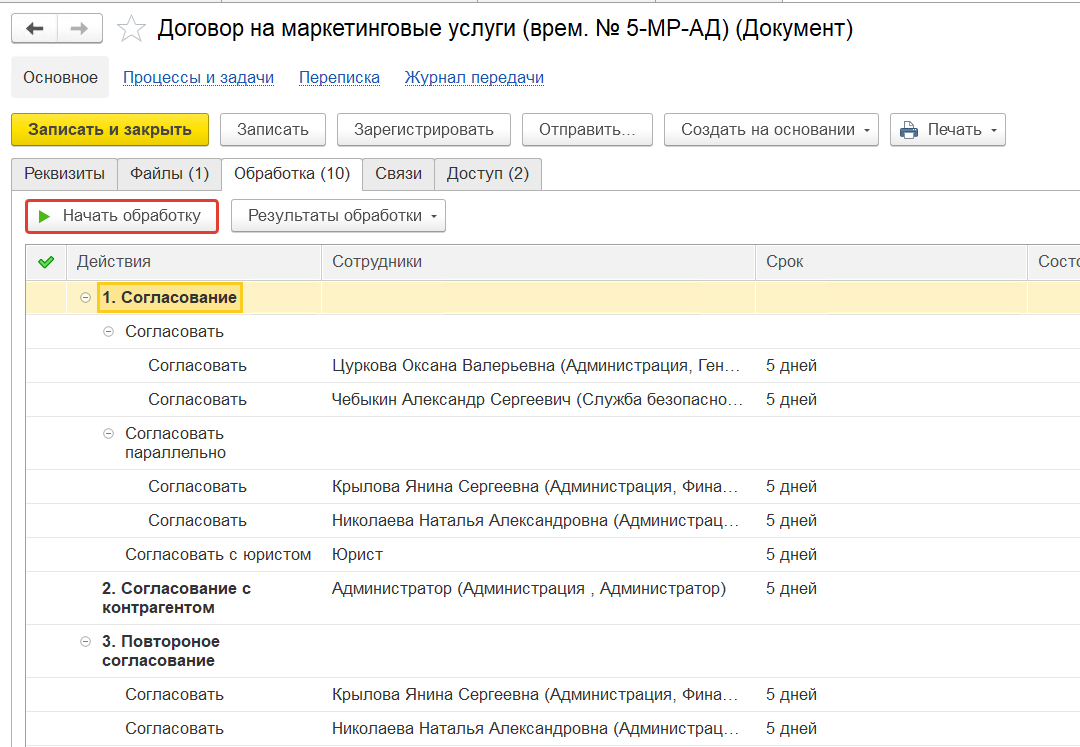Open 'Создать на основании' dropdown
Image resolution: width=1080 pixels, height=747 pixels.
point(771,130)
